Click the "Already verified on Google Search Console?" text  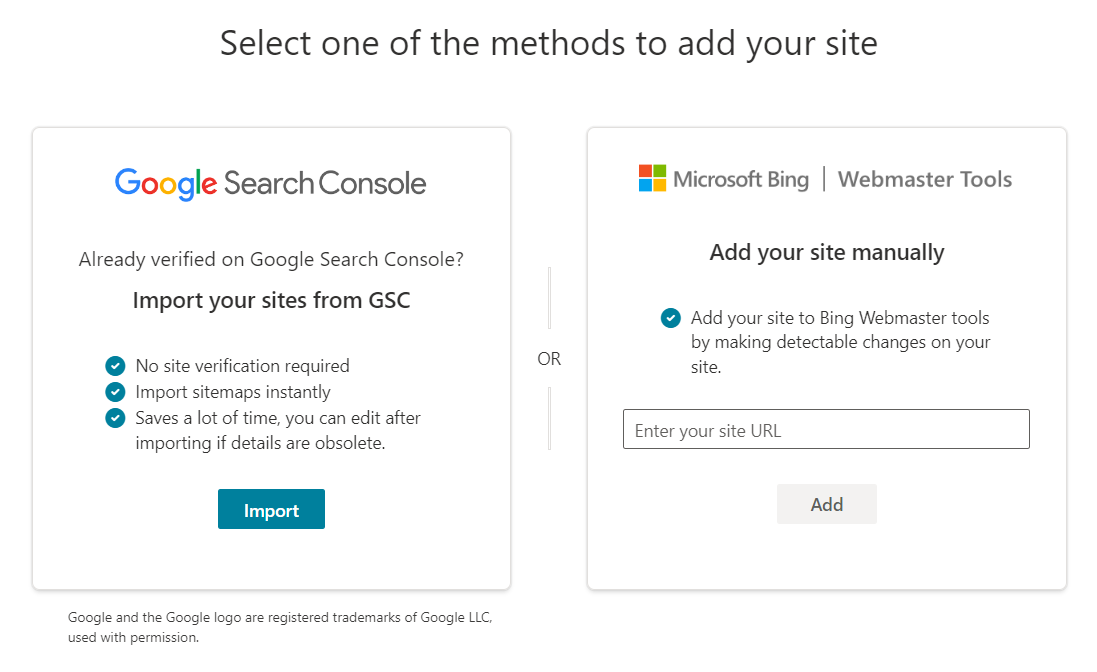point(271,259)
